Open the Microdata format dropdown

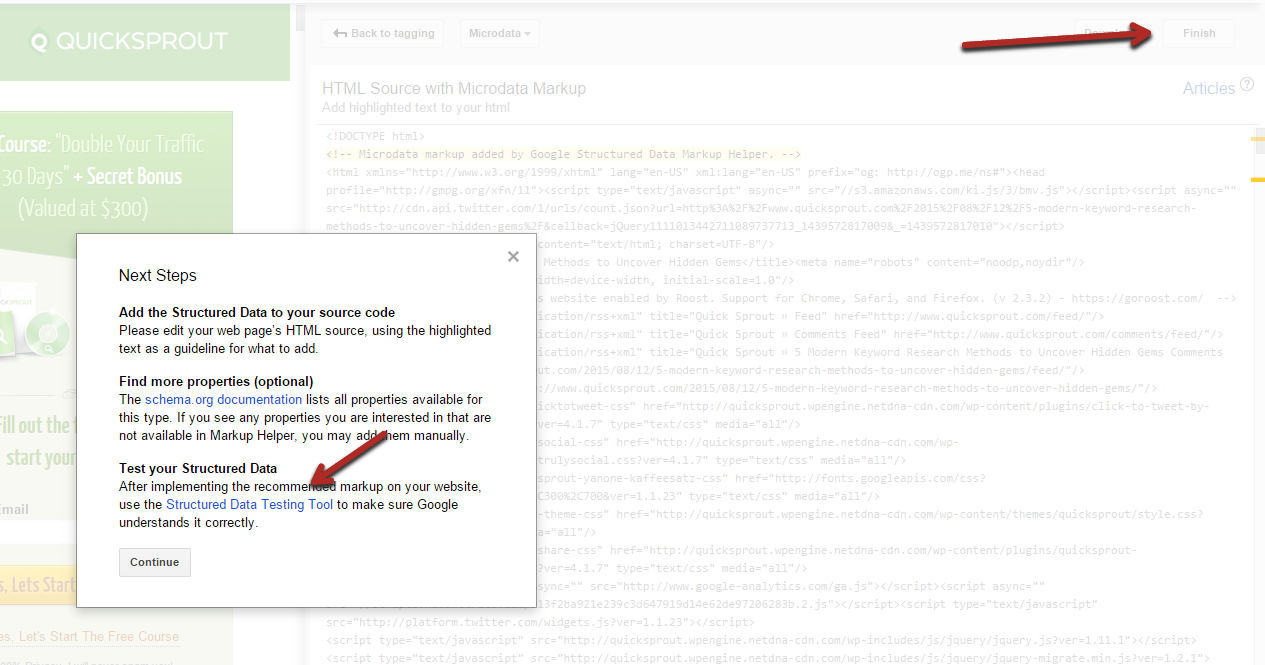pyautogui.click(x=500, y=33)
